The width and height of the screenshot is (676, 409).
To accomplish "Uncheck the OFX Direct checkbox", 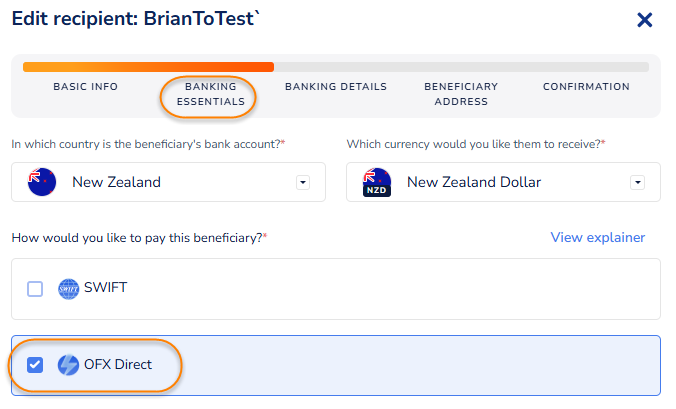I will pos(35,365).
